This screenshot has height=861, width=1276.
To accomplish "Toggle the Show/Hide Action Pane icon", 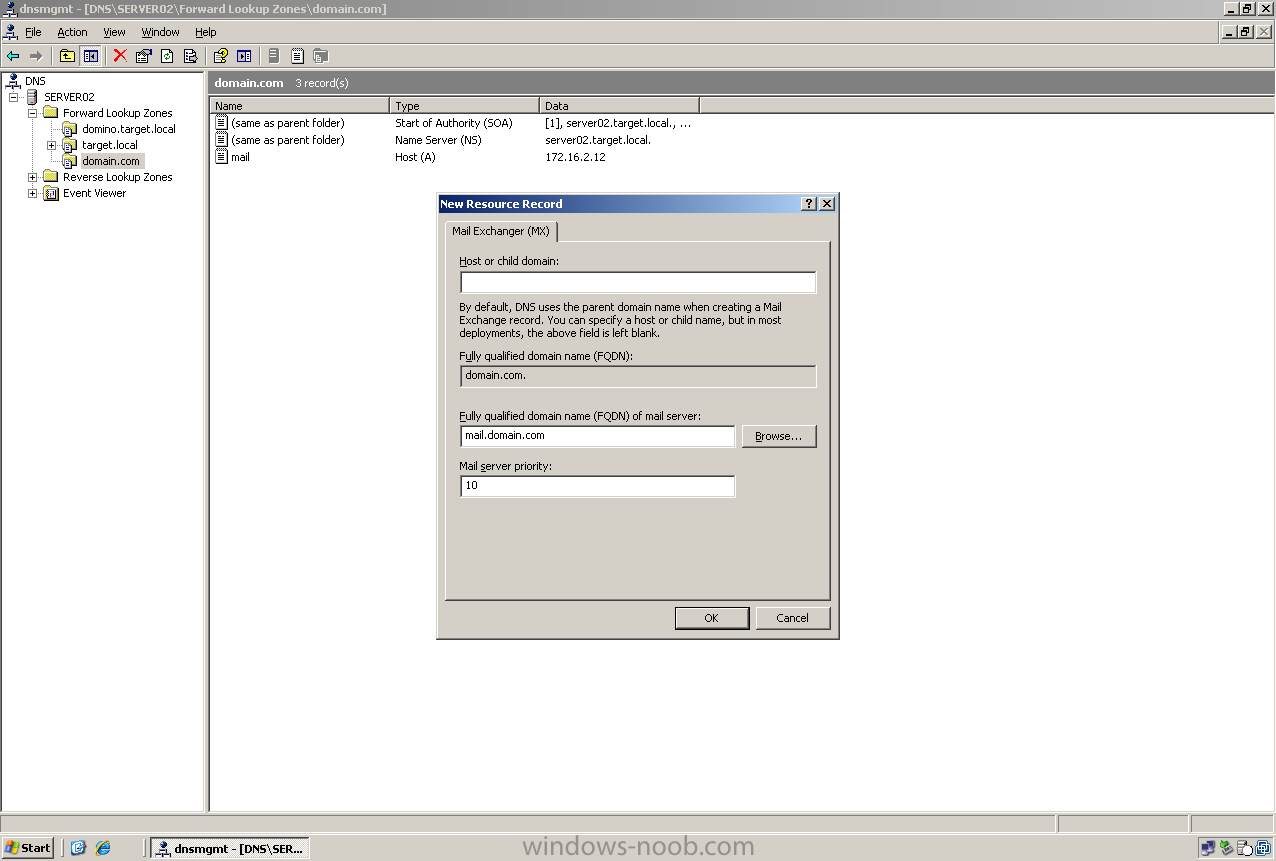I will pyautogui.click(x=244, y=56).
